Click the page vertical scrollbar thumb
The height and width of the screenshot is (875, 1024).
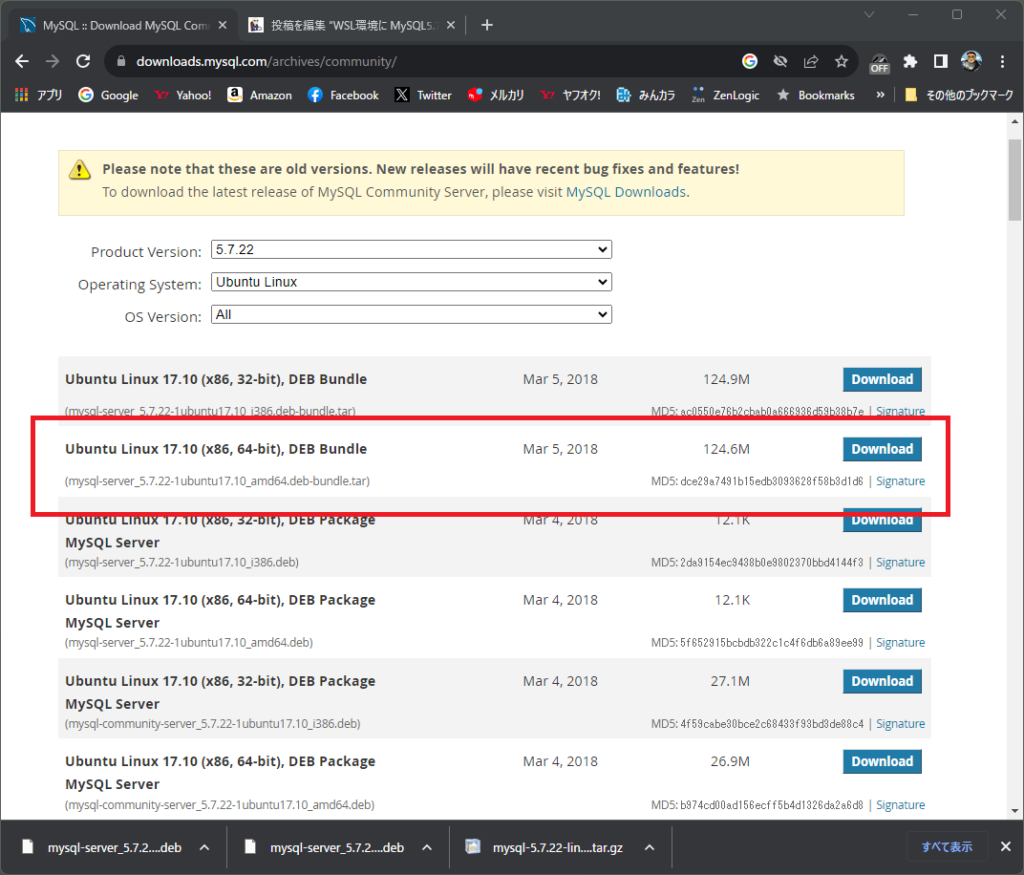[1014, 180]
